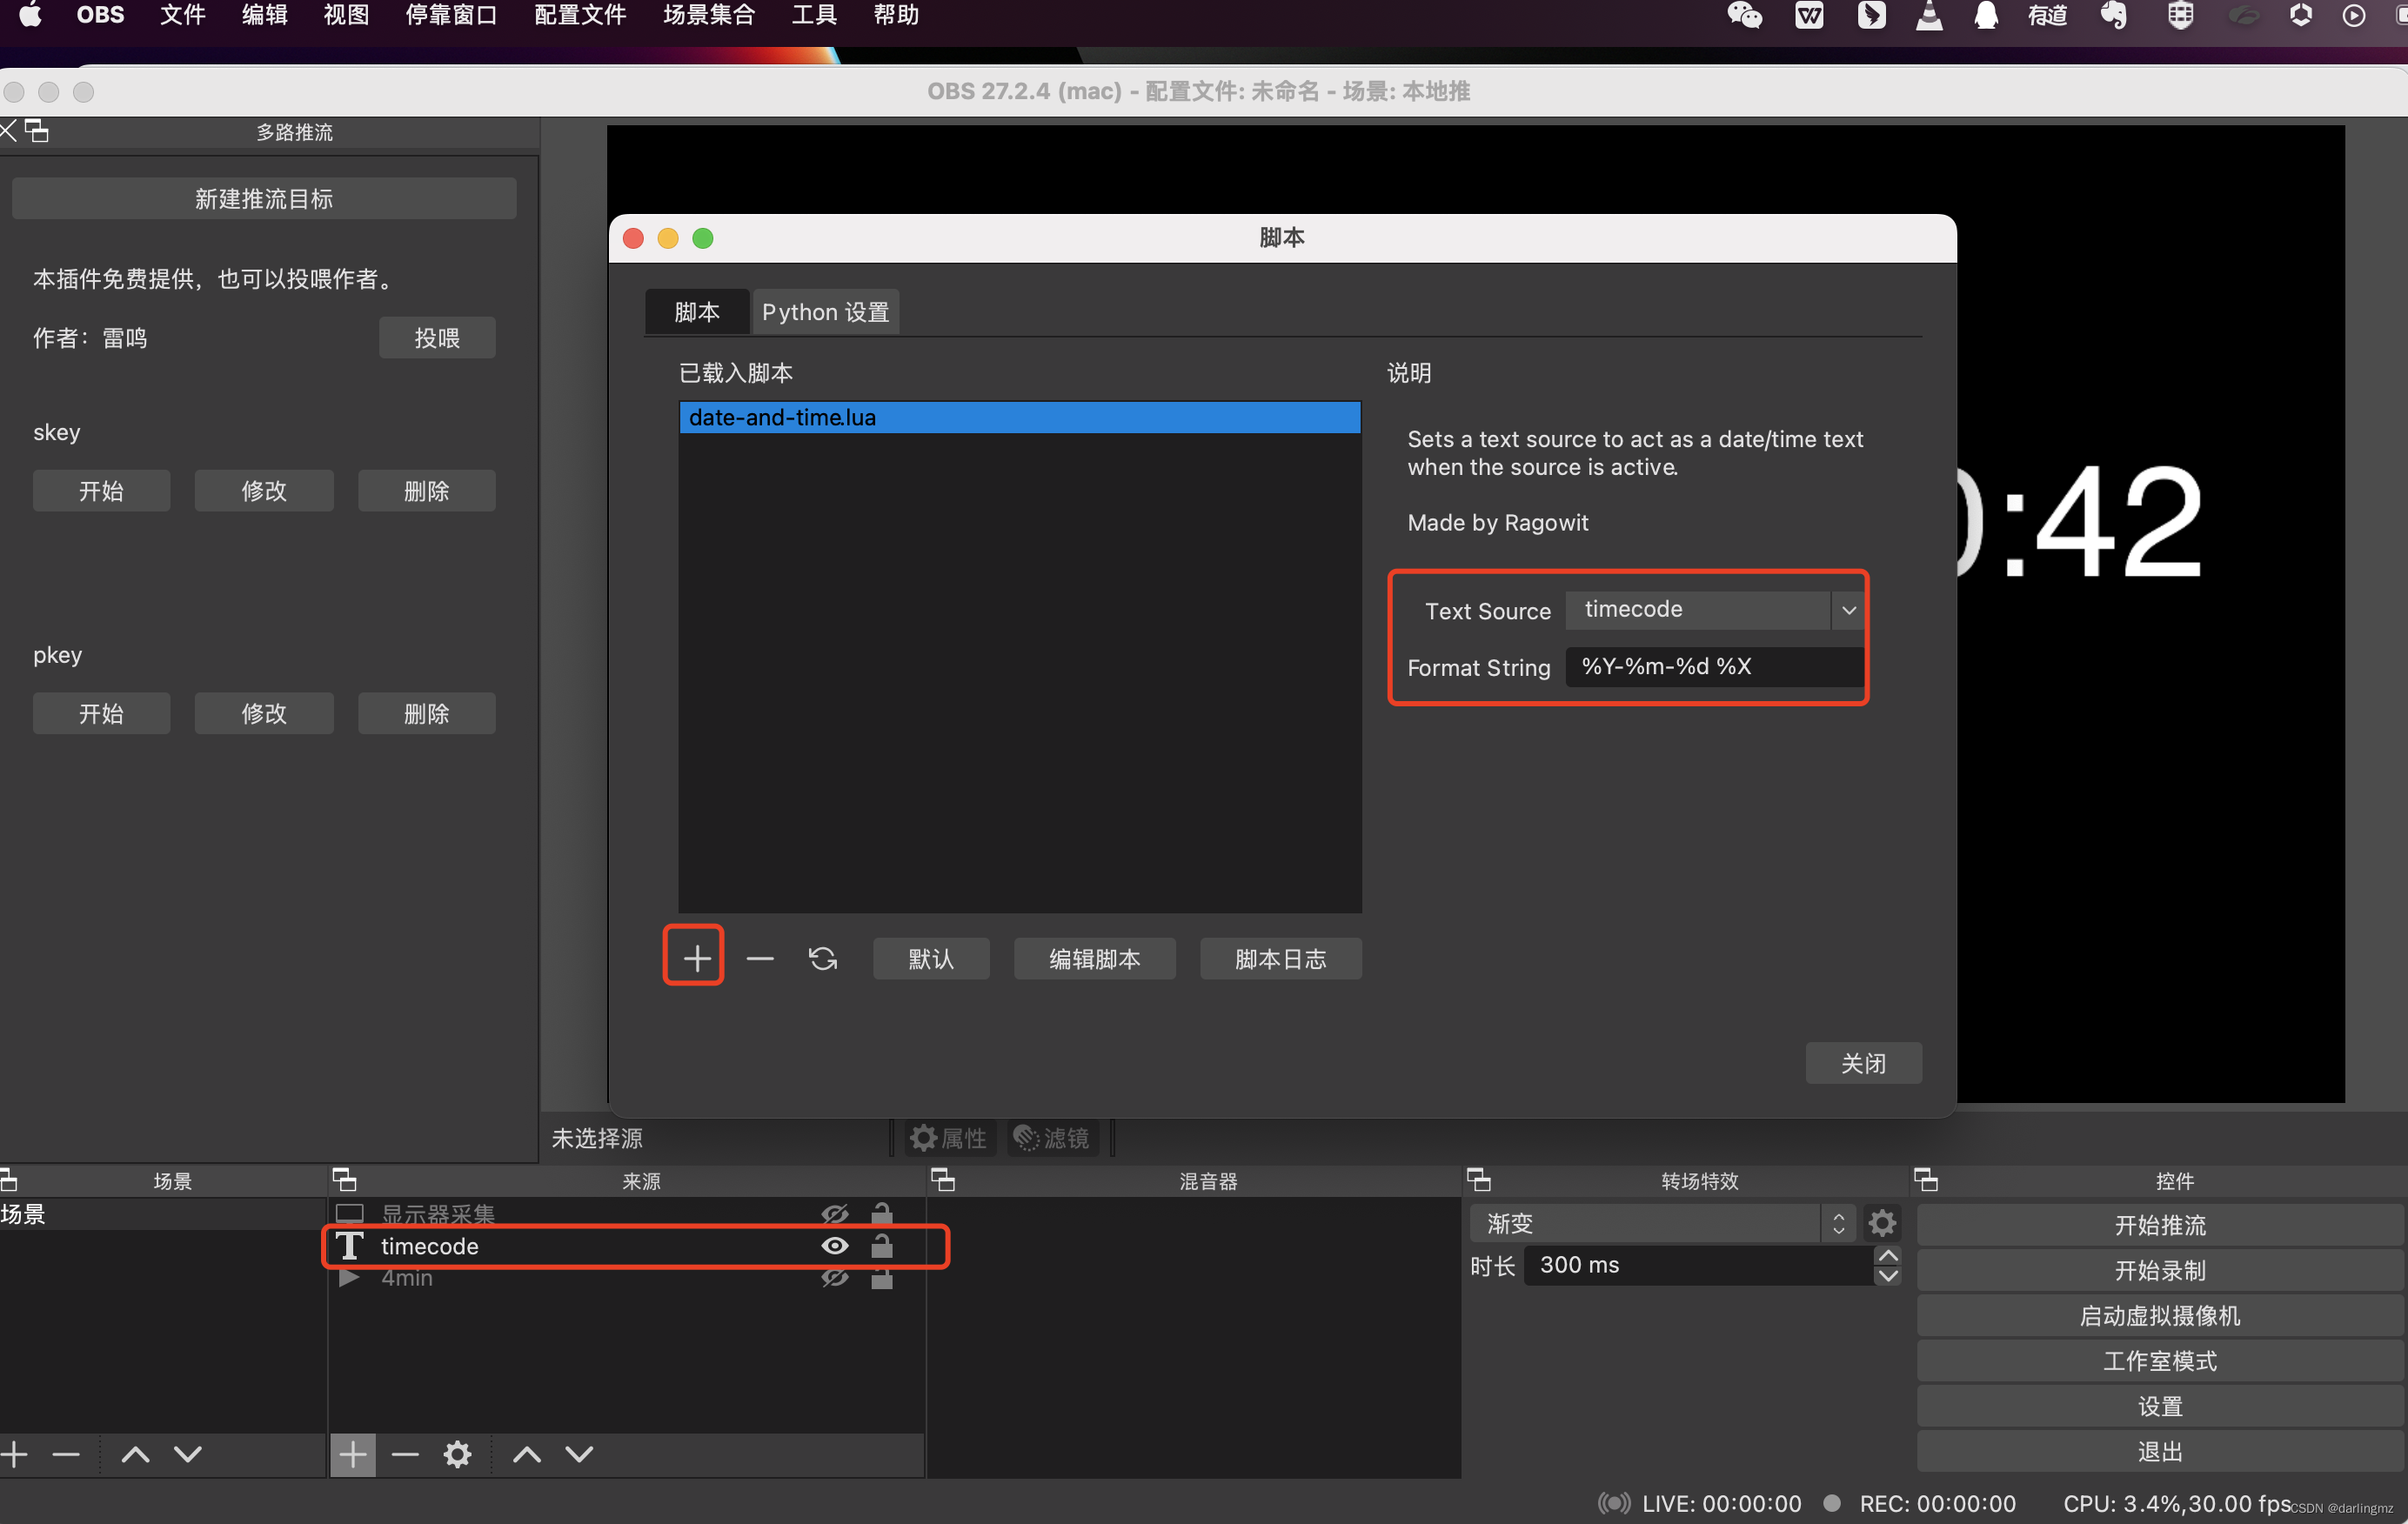Close the scripts dialog with 关闭

(1863, 1062)
